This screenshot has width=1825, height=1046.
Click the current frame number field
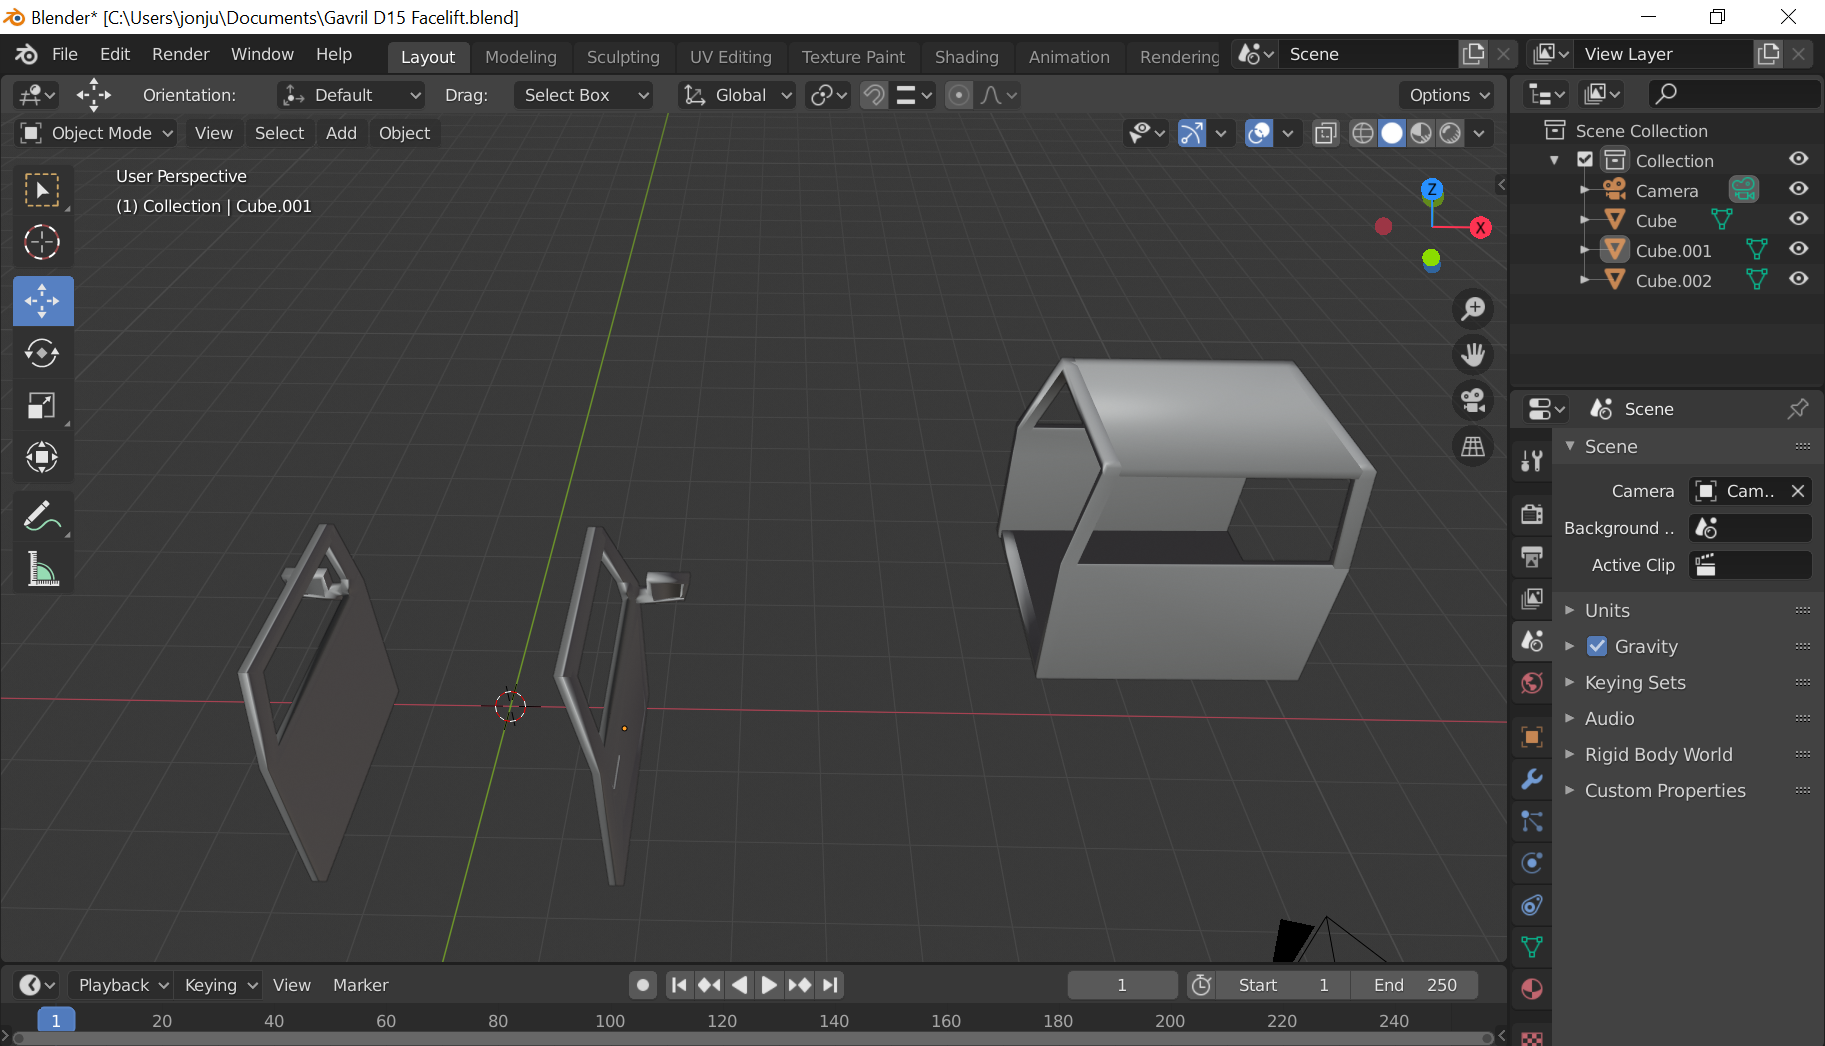tap(1122, 985)
